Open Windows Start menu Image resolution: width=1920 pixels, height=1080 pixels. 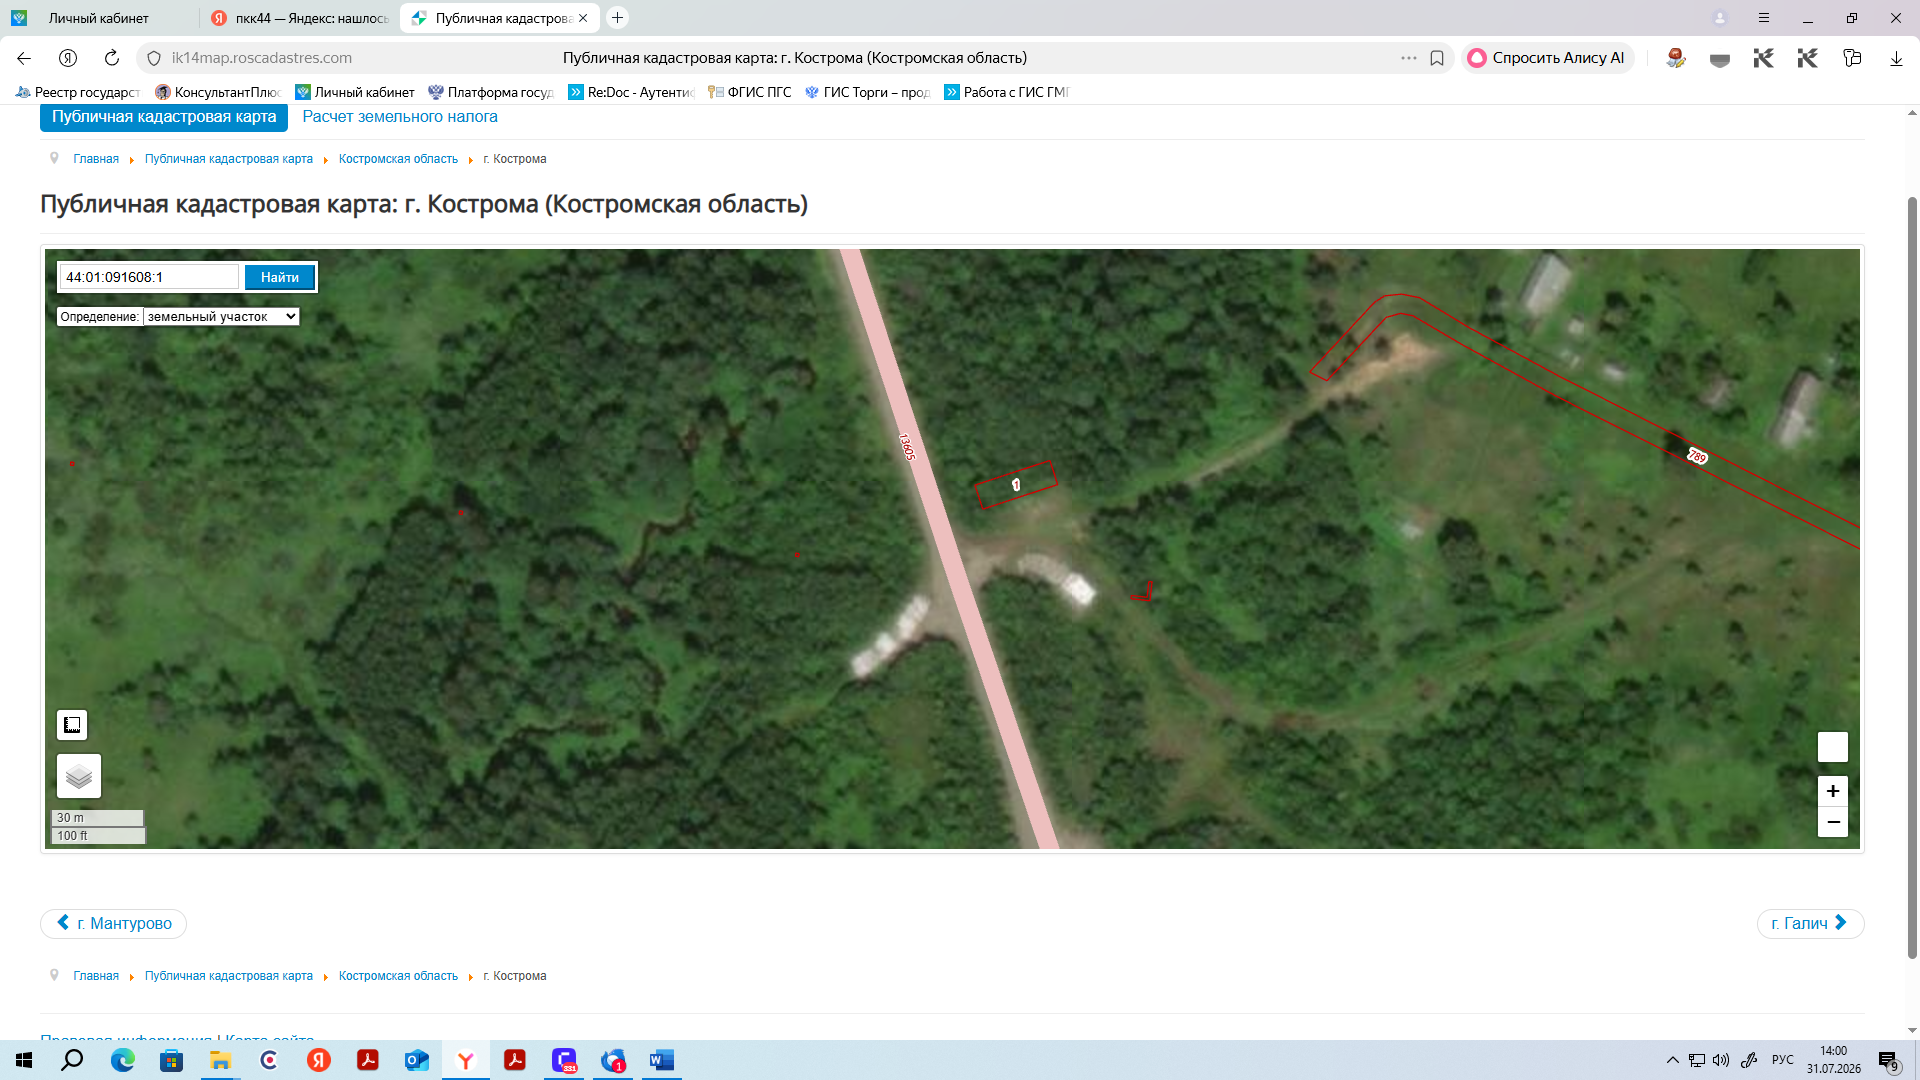[24, 1060]
